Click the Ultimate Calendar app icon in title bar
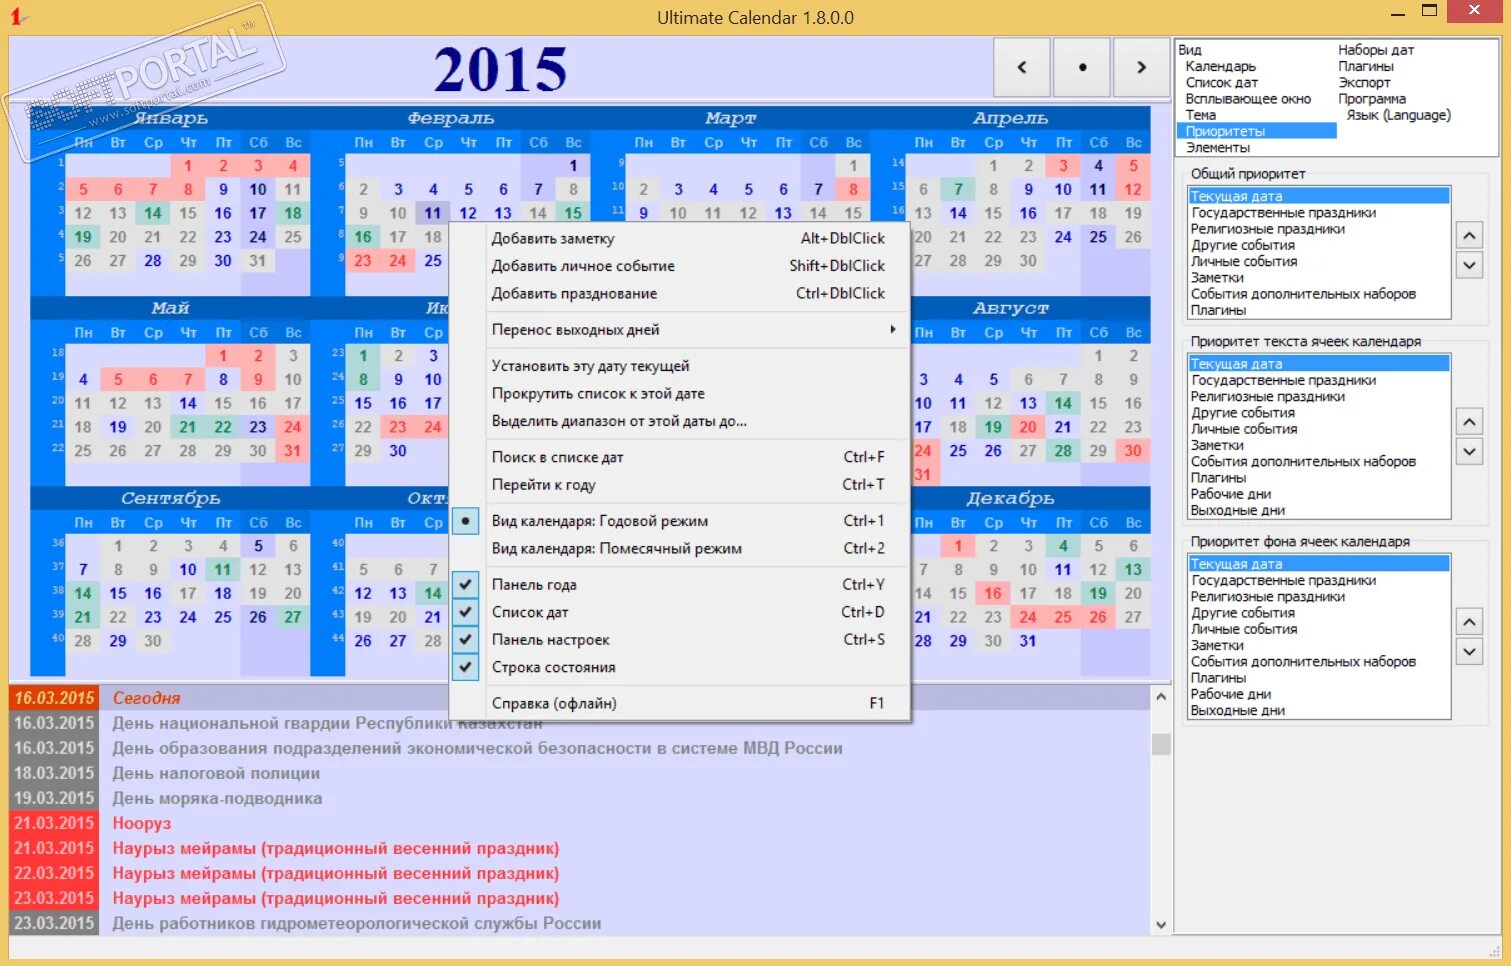Viewport: 1511px width, 966px height. coord(17,16)
